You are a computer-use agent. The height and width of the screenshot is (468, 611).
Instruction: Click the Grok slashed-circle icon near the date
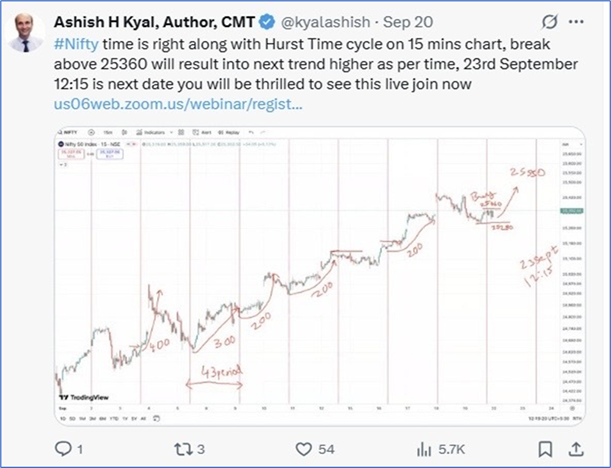[547, 21]
